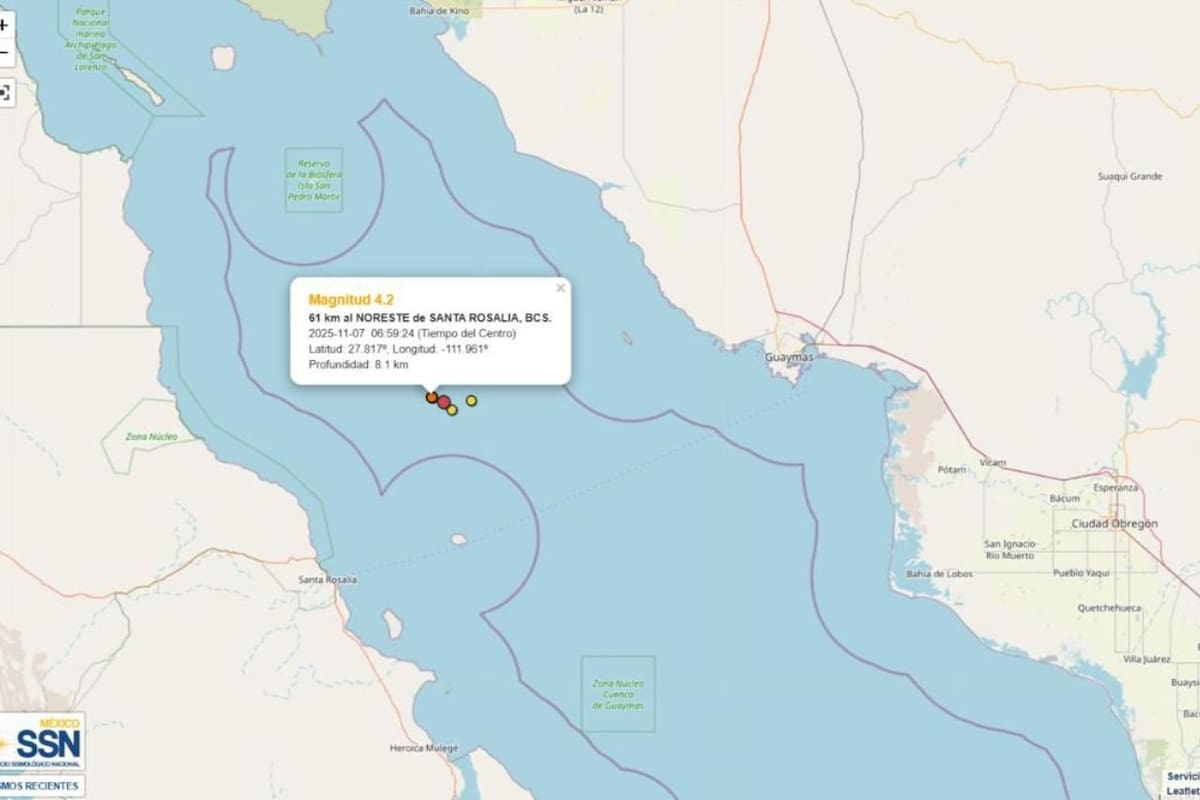Click the rightmost yellow earthquake marker
Screen dimensions: 1200x800
[472, 401]
